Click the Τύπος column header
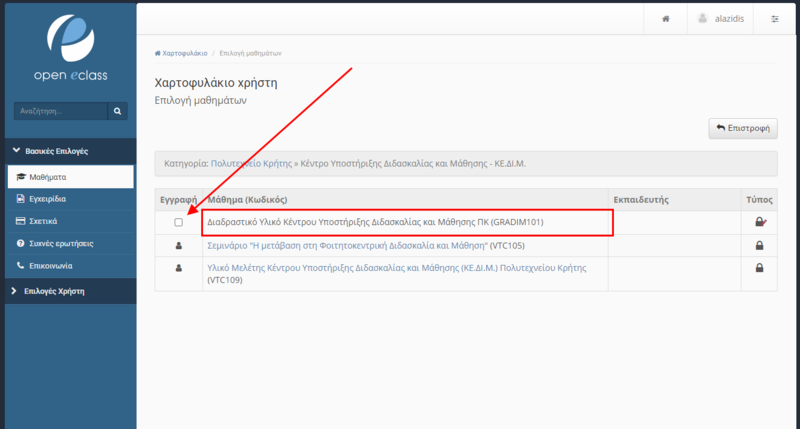Viewport: 800px width, 429px height. point(759,199)
